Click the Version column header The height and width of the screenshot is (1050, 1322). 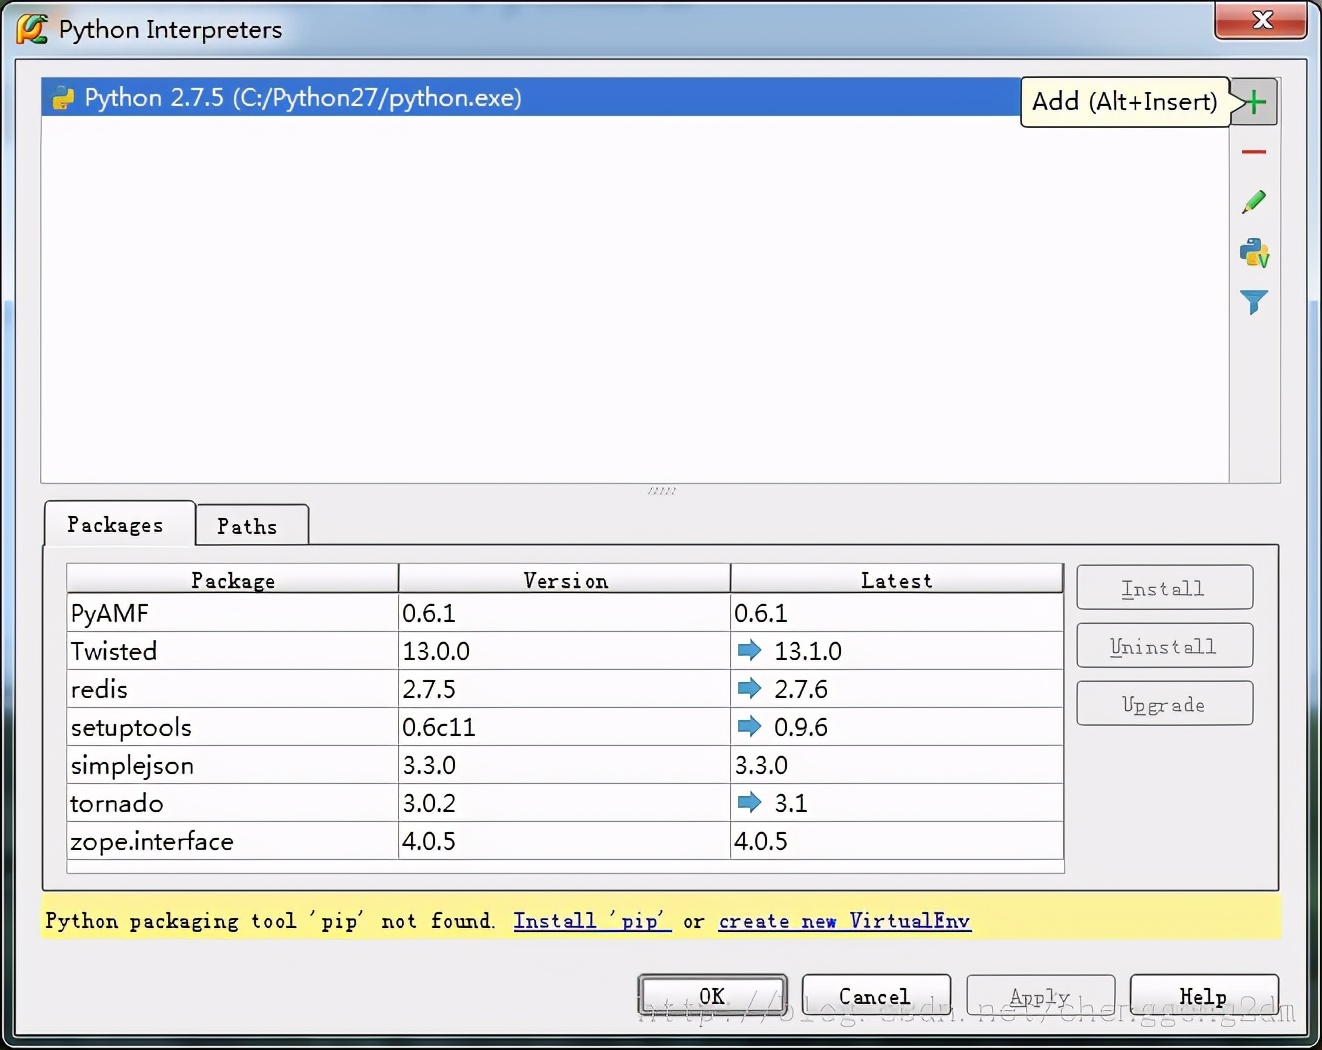pyautogui.click(x=565, y=580)
